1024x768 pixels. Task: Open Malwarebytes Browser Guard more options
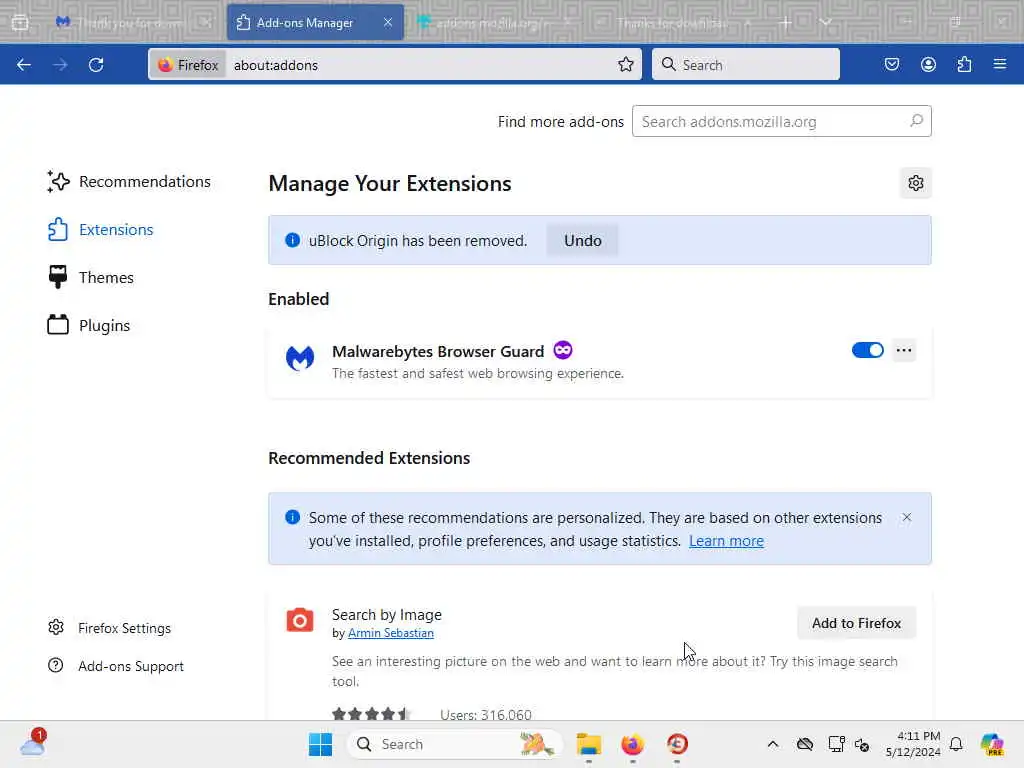click(x=904, y=350)
